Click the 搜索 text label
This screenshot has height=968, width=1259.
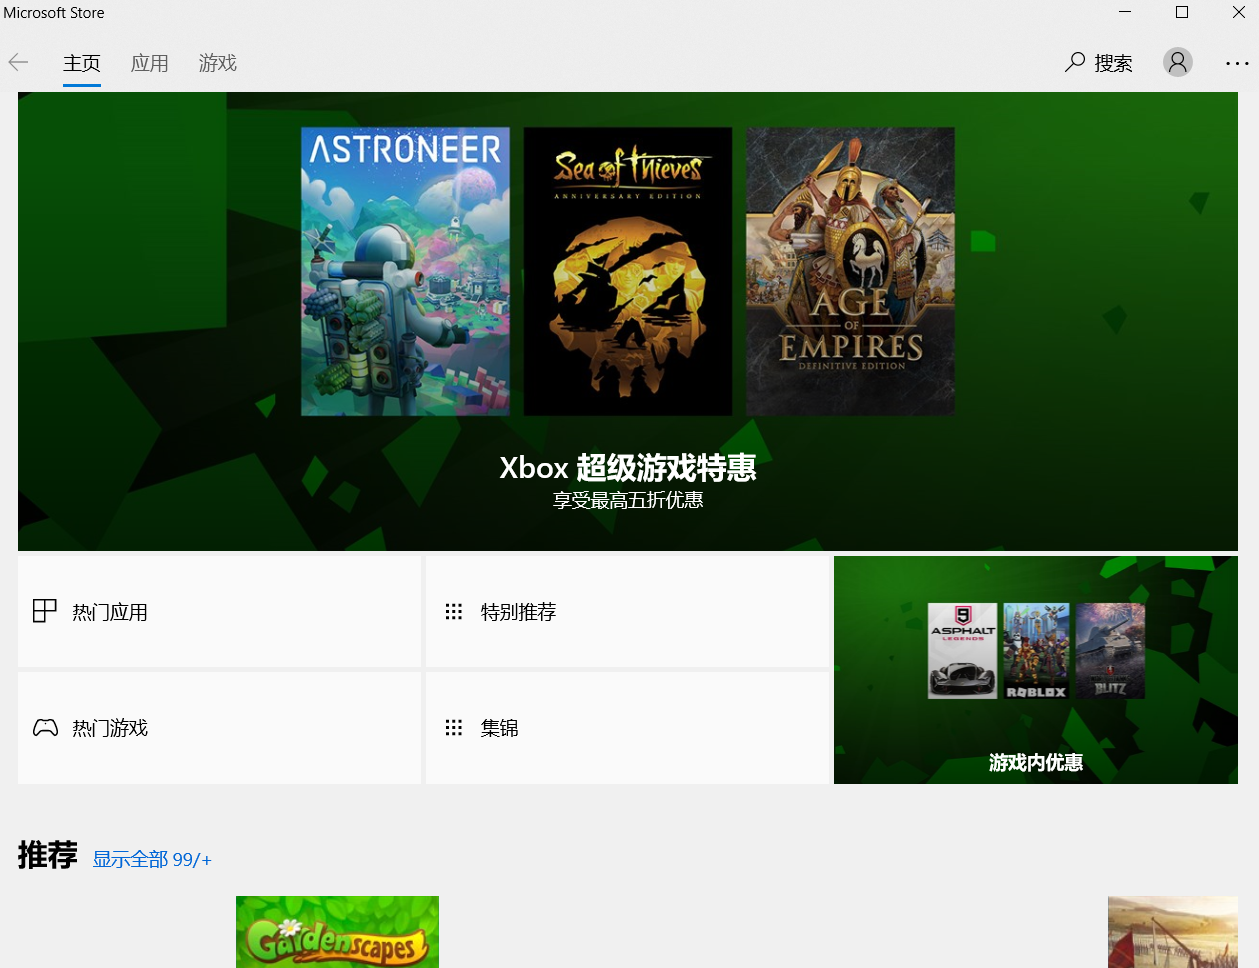1113,63
